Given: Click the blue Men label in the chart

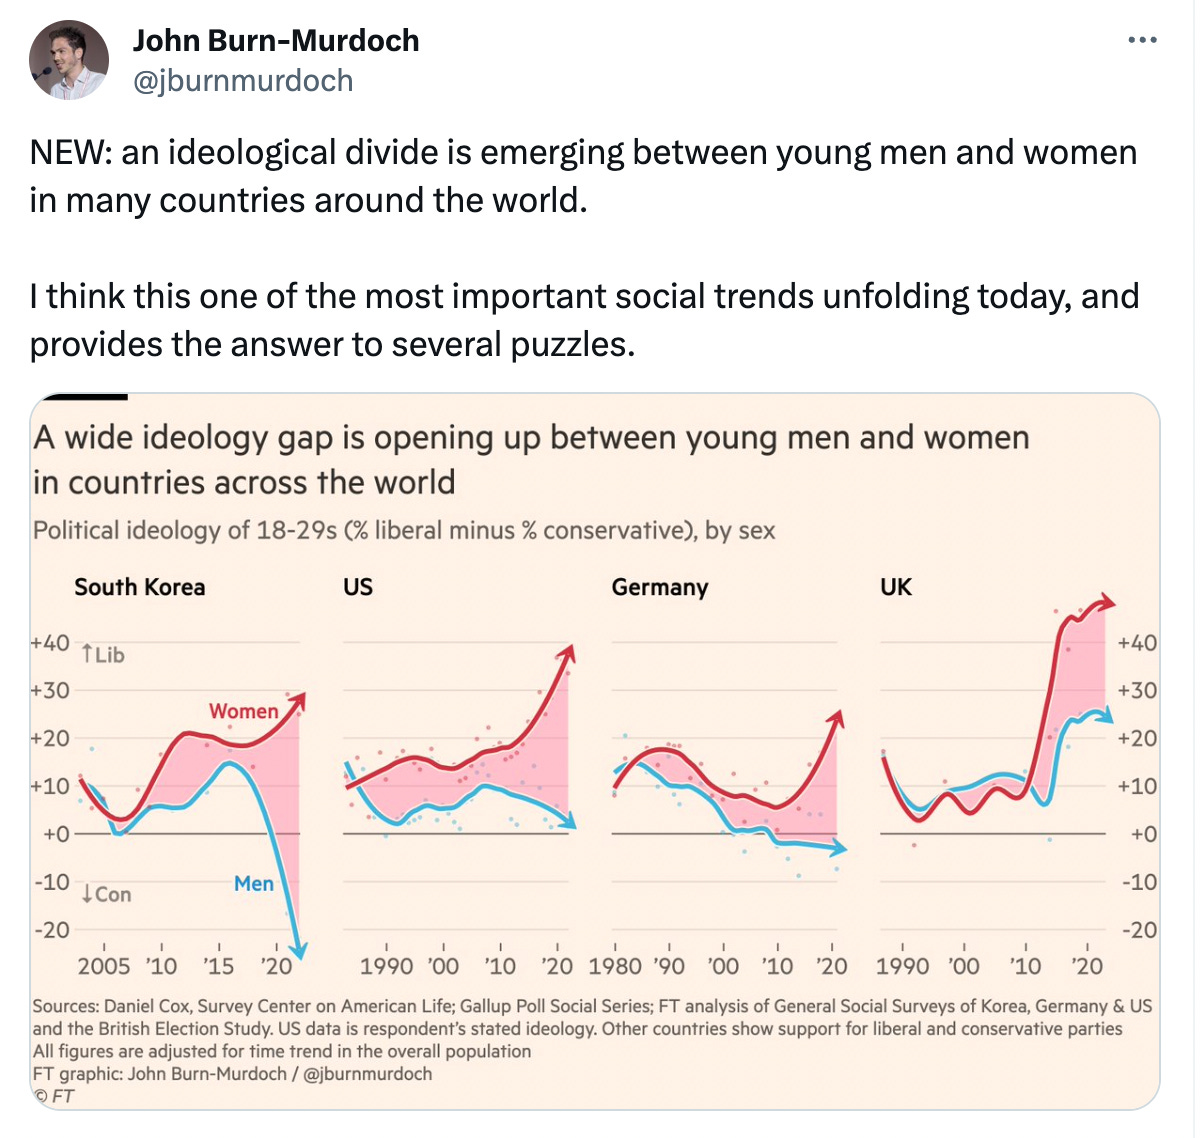Looking at the screenshot, I should pyautogui.click(x=254, y=884).
